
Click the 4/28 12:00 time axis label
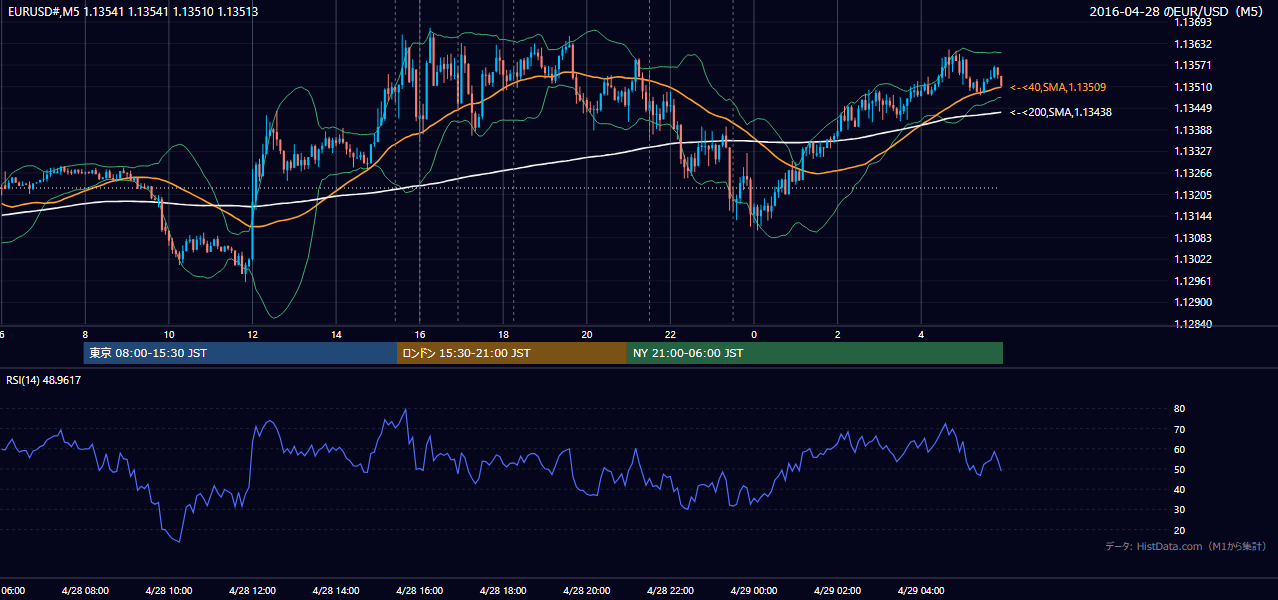click(x=252, y=590)
